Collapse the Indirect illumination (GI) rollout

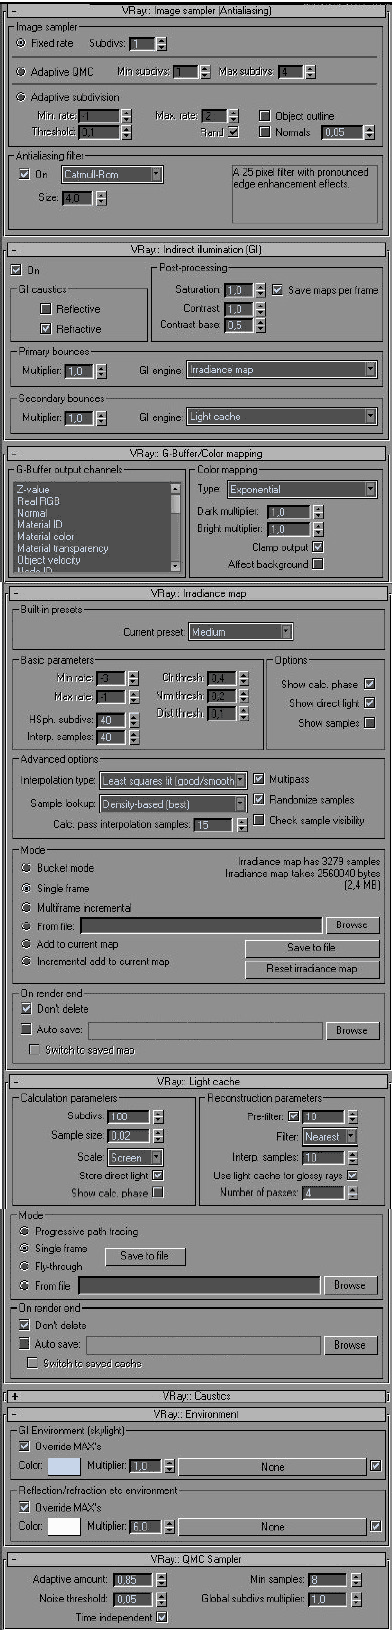(x=196, y=250)
